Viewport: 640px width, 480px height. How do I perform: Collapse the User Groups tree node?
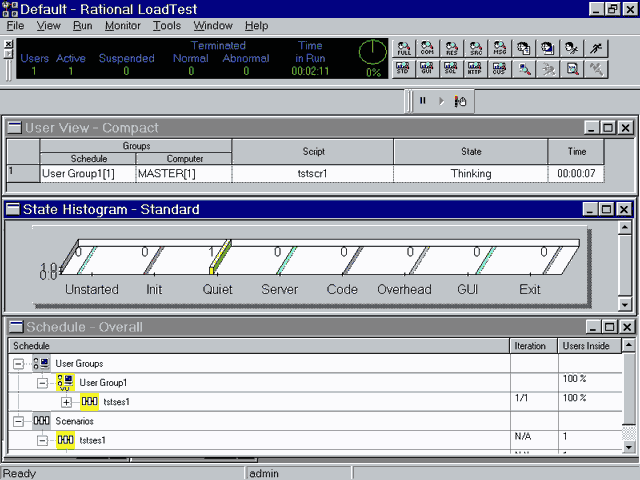18,363
